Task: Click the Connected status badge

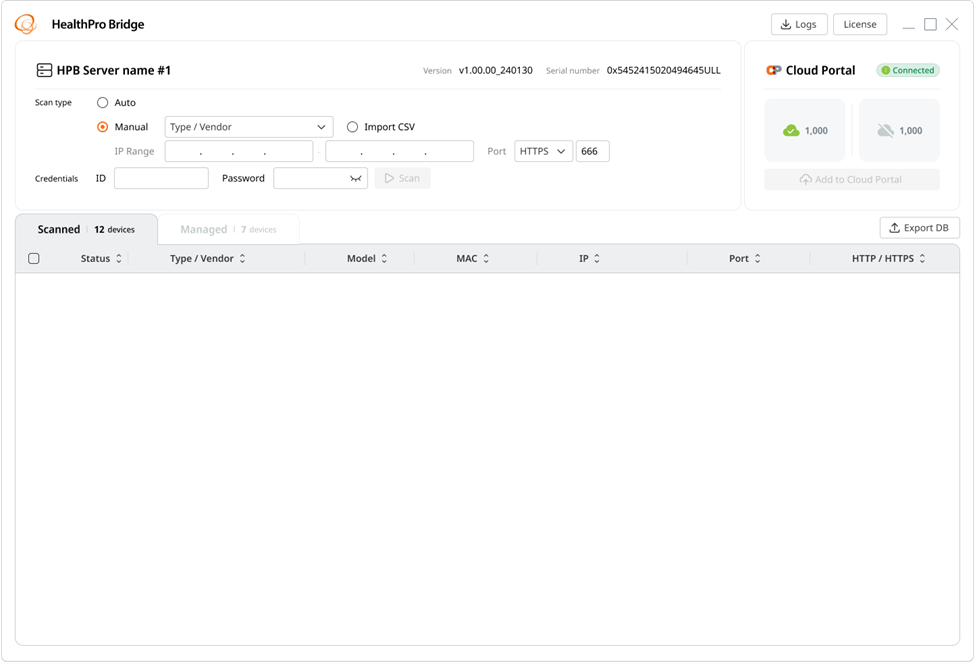Action: pos(908,70)
